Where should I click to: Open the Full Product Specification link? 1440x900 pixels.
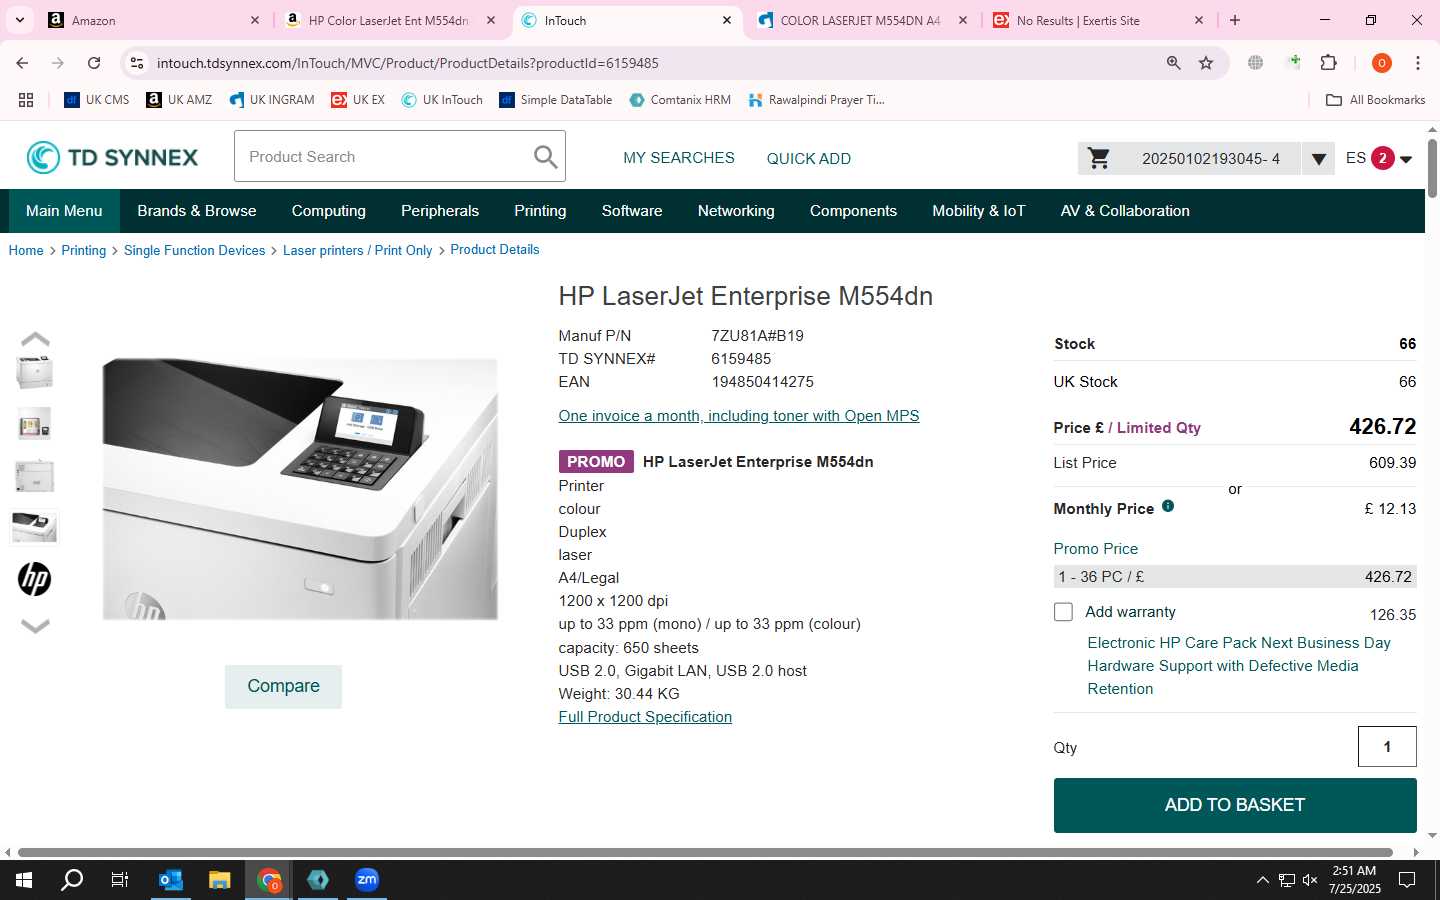point(645,717)
